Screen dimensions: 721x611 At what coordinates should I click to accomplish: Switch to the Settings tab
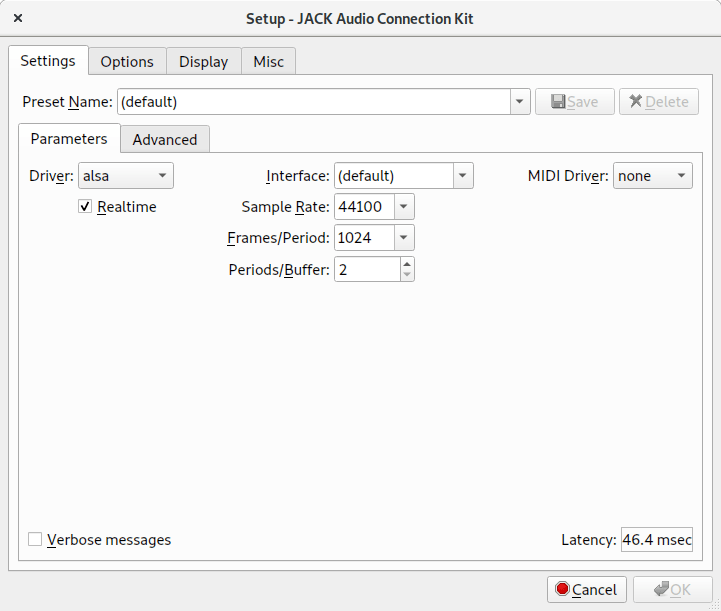pos(48,61)
